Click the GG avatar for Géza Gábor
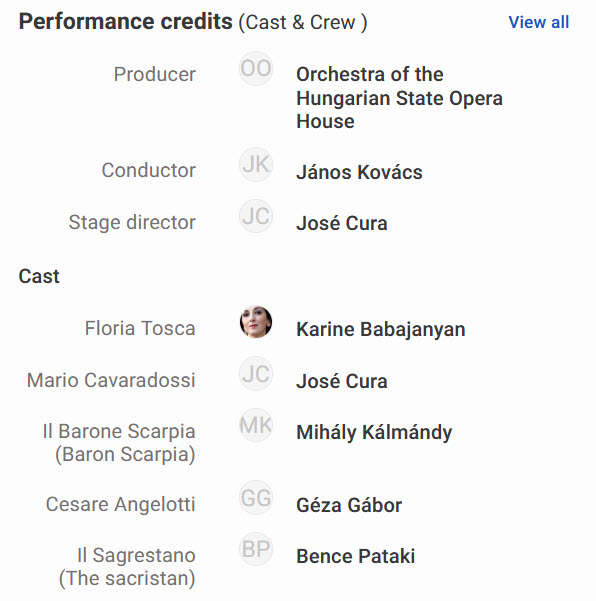The image size is (596, 601). (256, 498)
